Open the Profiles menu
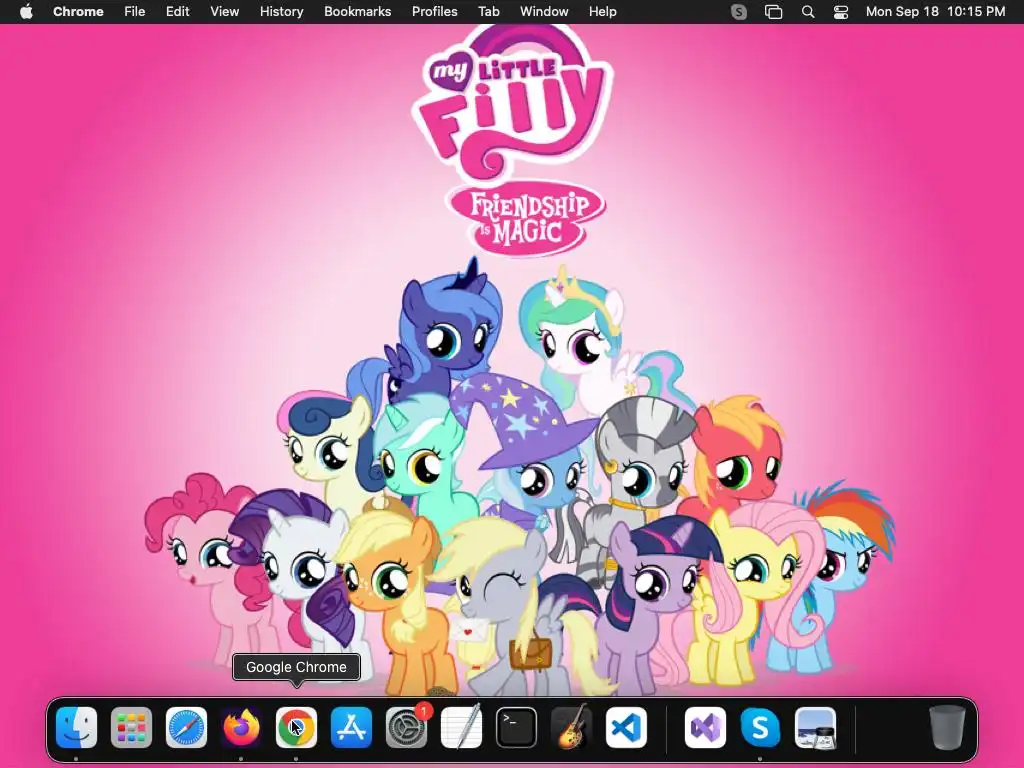The width and height of the screenshot is (1024, 768). 434,12
